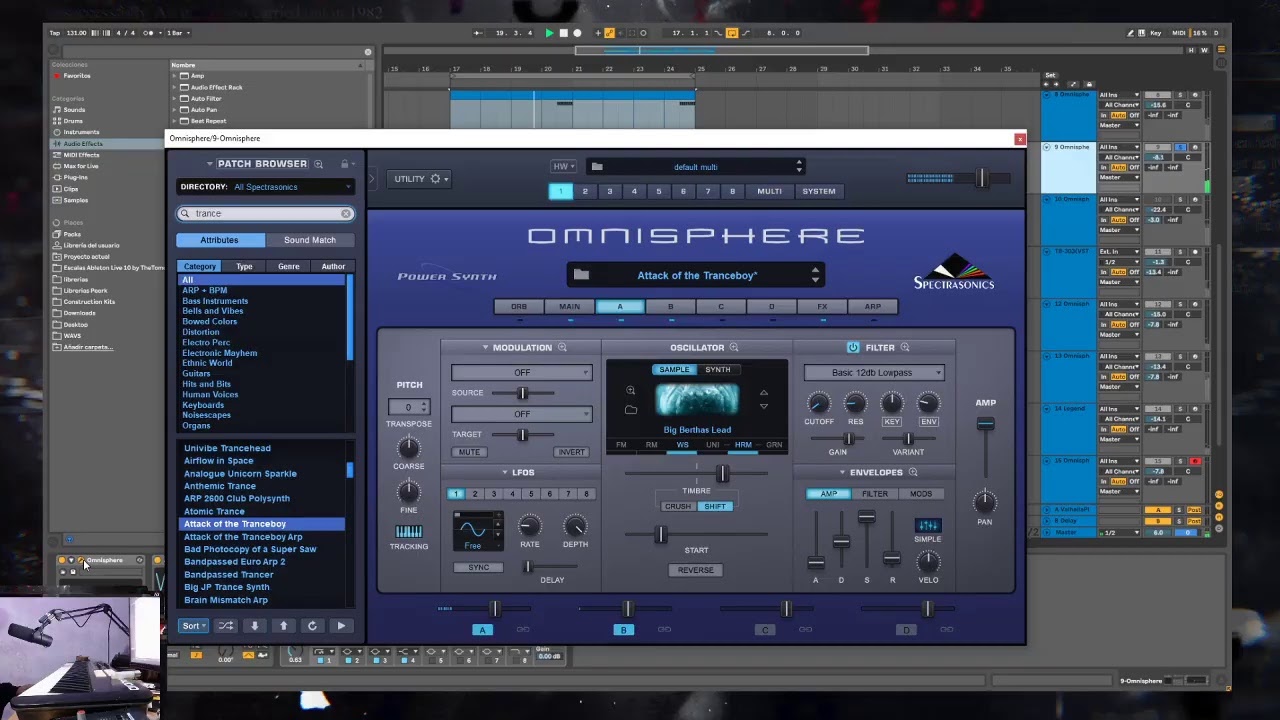Open the HW dropdown

[x=564, y=167]
